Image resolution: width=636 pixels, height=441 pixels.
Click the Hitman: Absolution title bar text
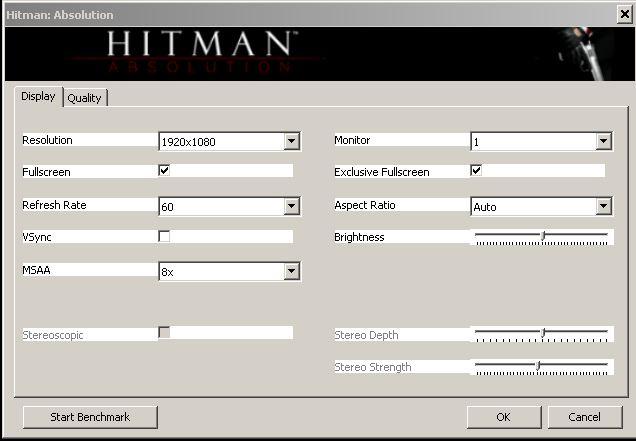(60, 15)
